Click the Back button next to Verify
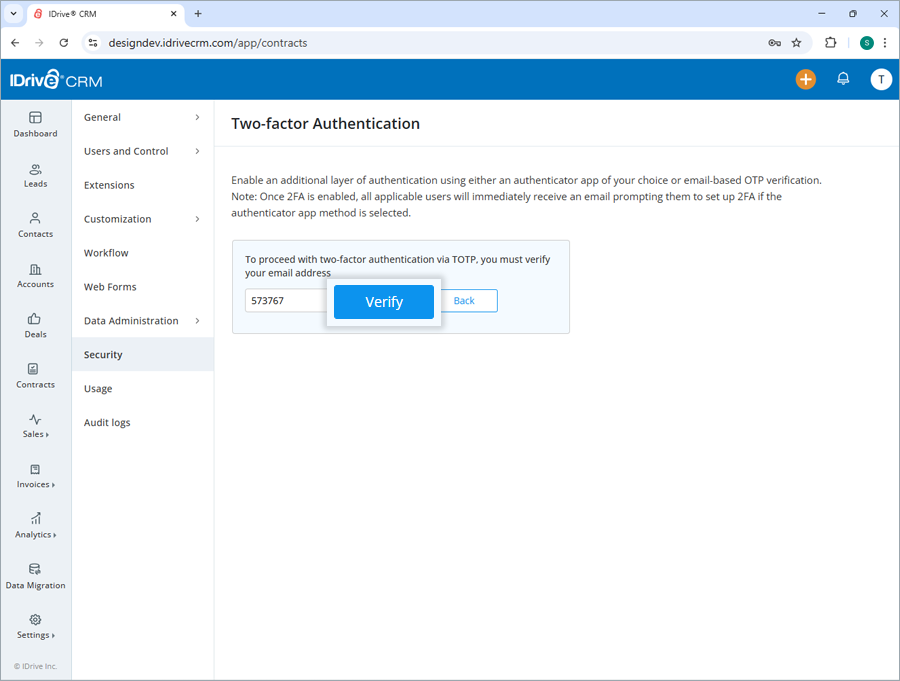The image size is (900, 681). pos(463,300)
